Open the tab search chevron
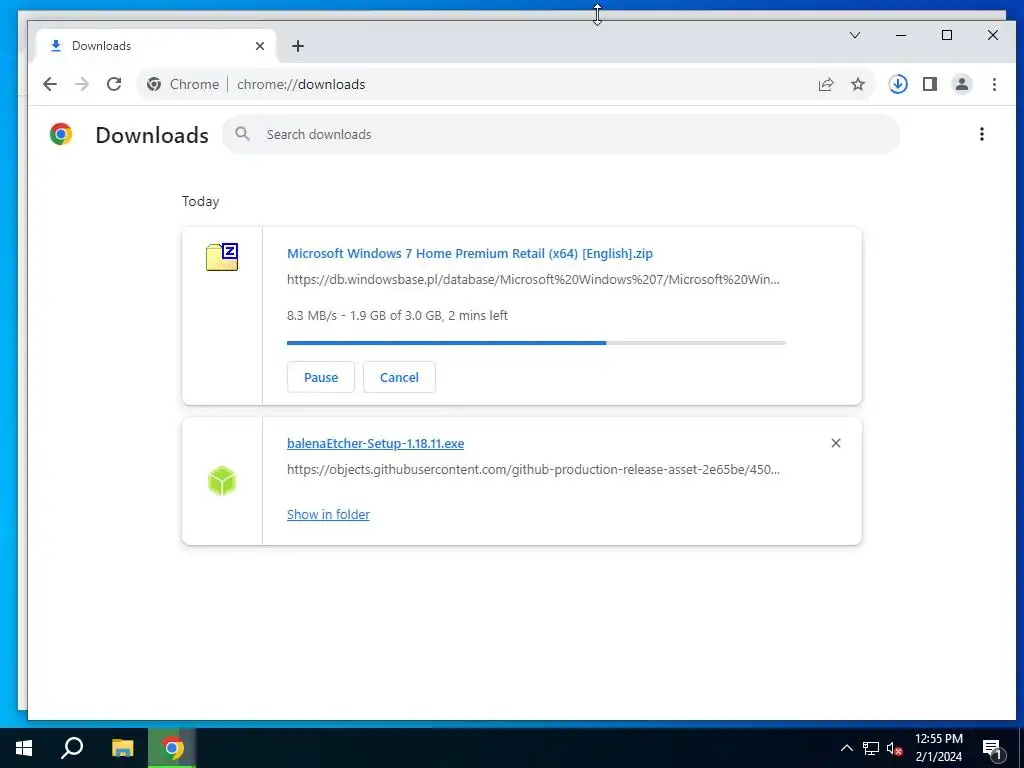This screenshot has width=1024, height=768. 855,35
